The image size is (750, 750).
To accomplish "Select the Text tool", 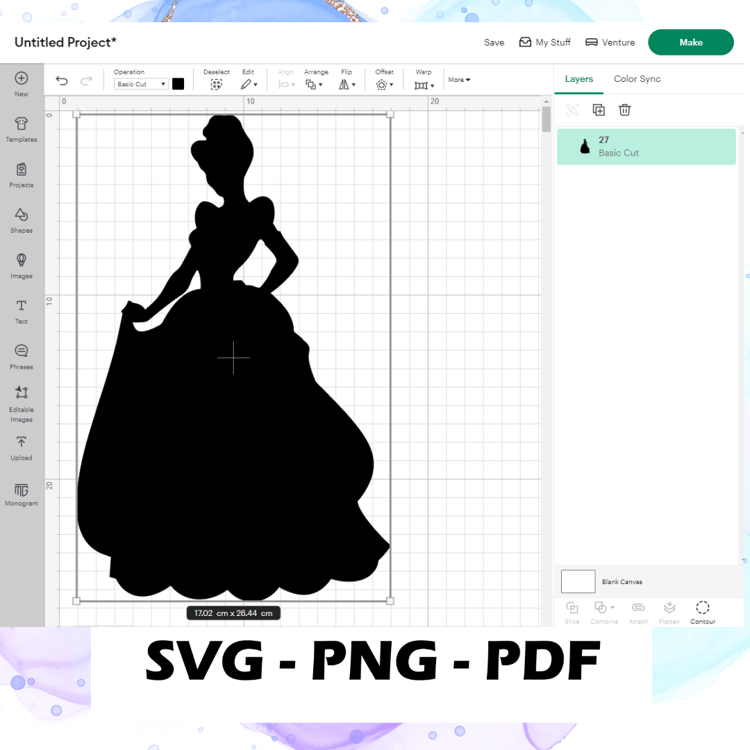I will [x=21, y=312].
